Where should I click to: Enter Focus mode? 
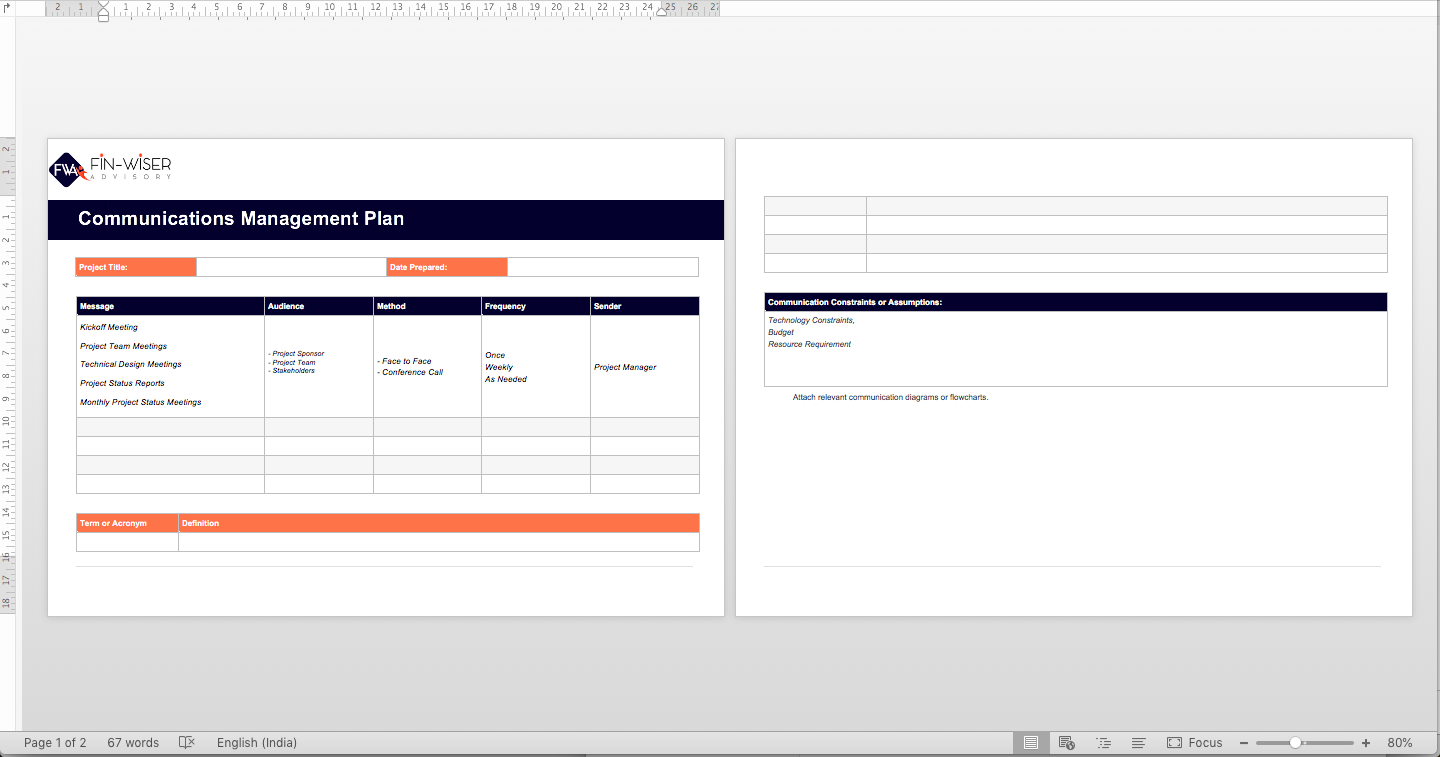tap(1195, 743)
